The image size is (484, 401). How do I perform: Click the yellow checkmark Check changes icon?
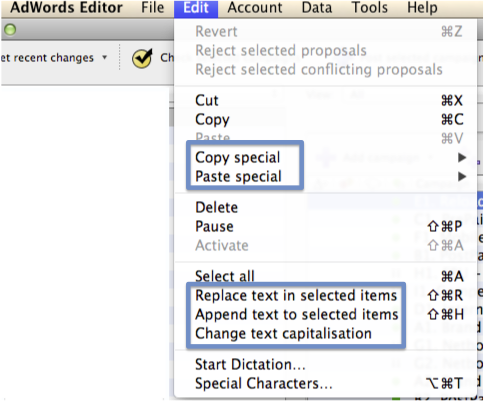click(x=142, y=58)
